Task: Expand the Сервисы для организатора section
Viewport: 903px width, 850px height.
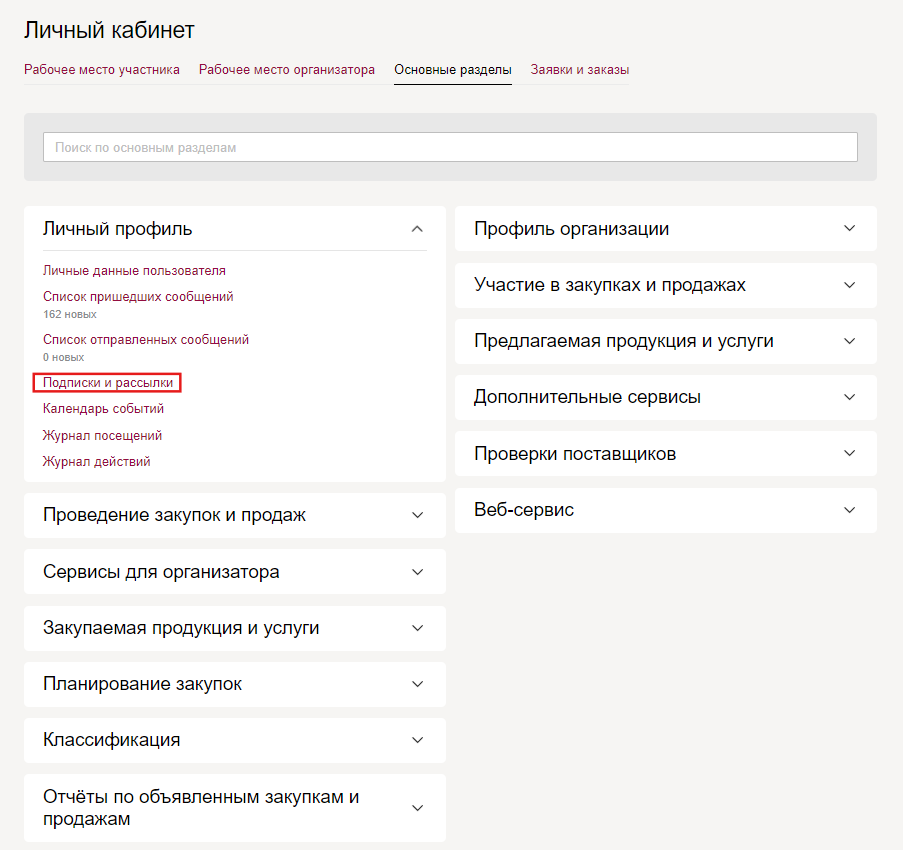Action: click(417, 572)
